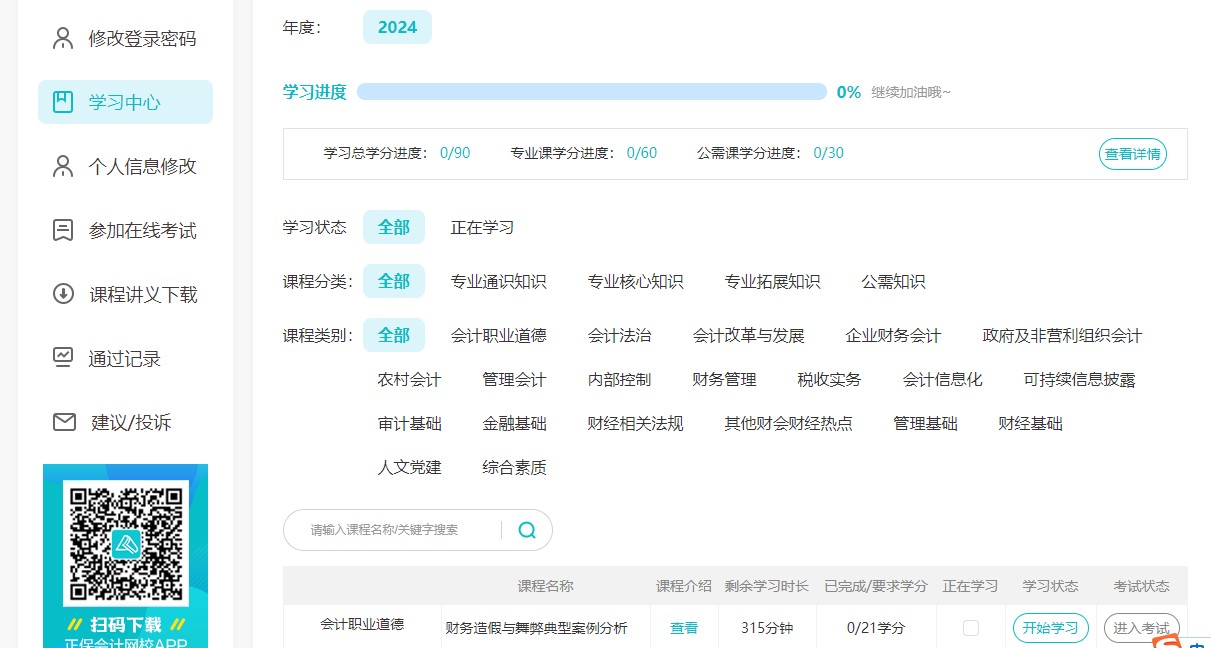Switch course category to 公需知识

pyautogui.click(x=892, y=281)
